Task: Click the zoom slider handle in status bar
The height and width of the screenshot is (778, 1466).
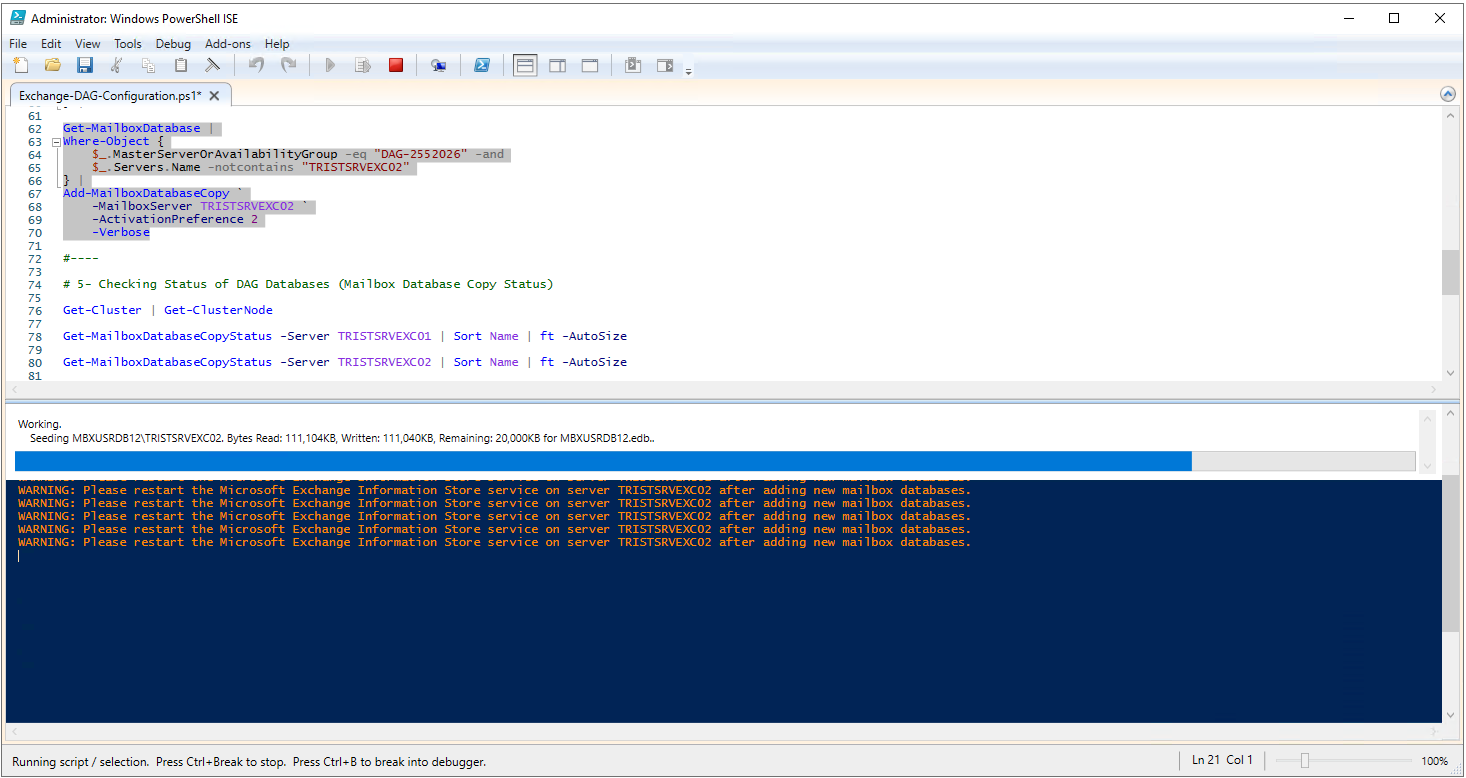Action: (1305, 761)
